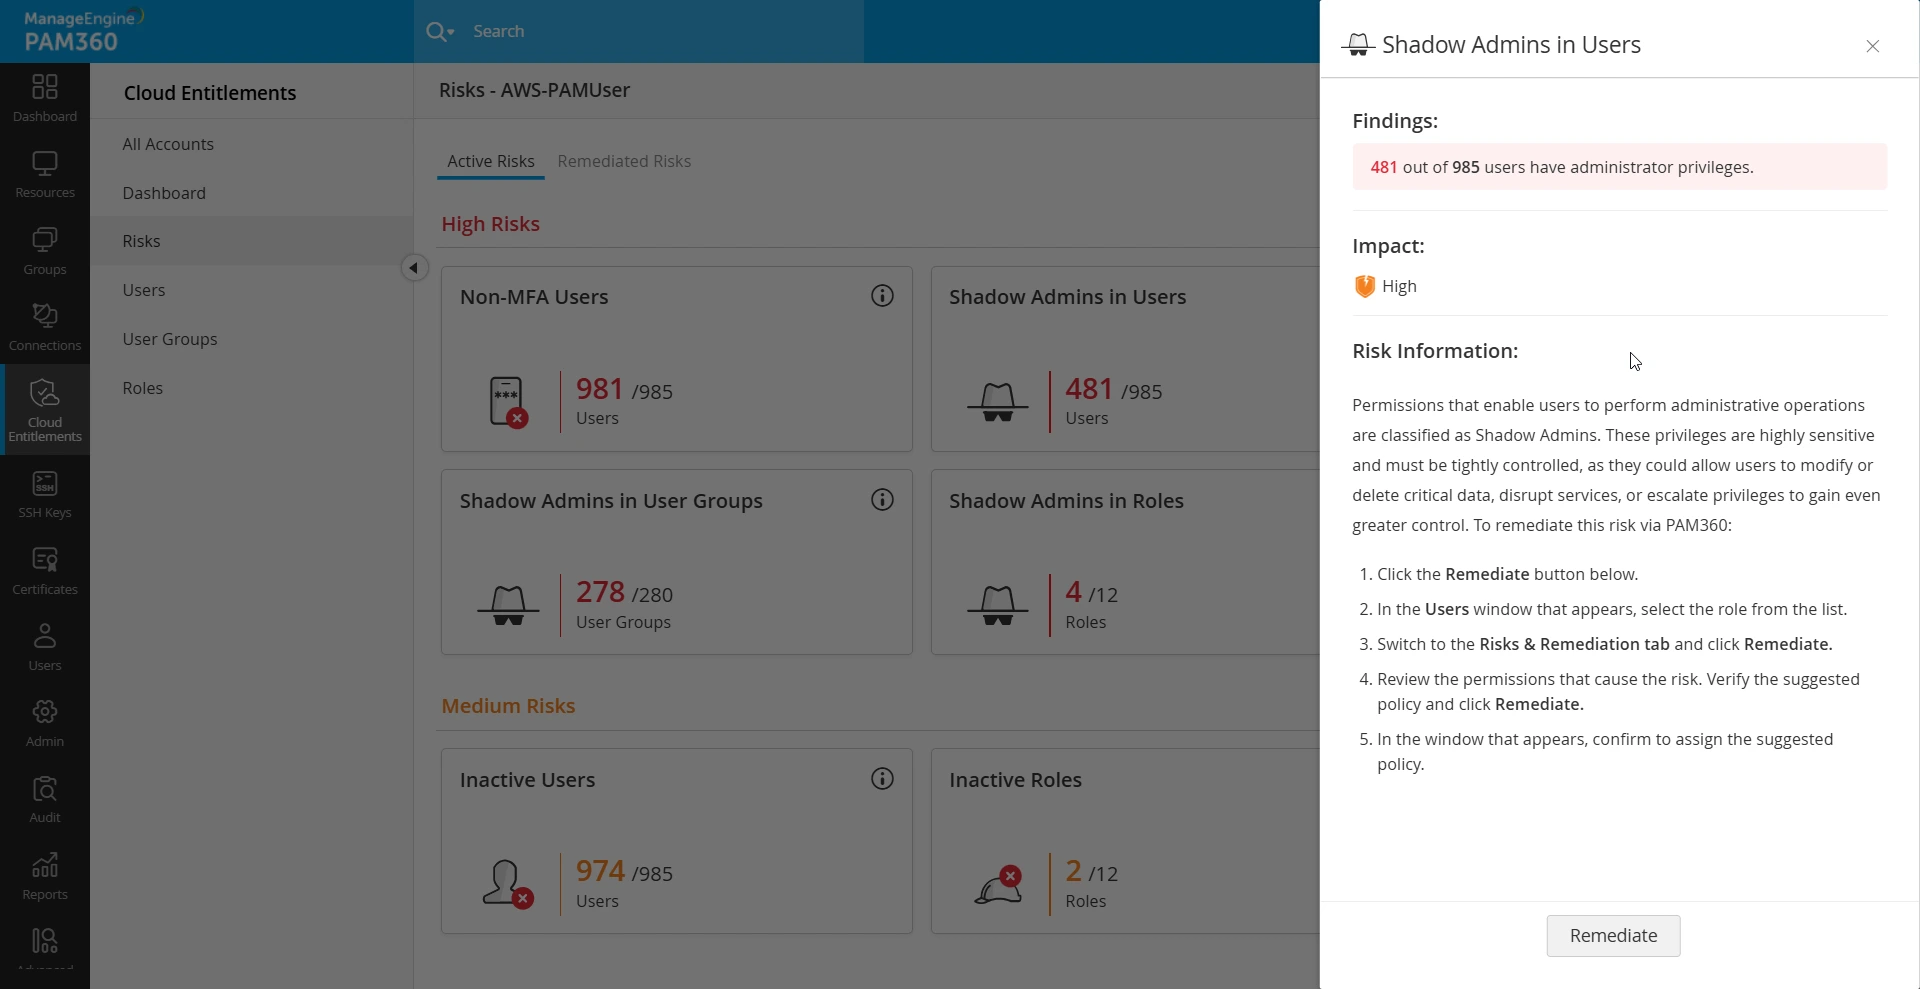
Task: Expand the search filter dropdown arrow
Action: pos(451,32)
